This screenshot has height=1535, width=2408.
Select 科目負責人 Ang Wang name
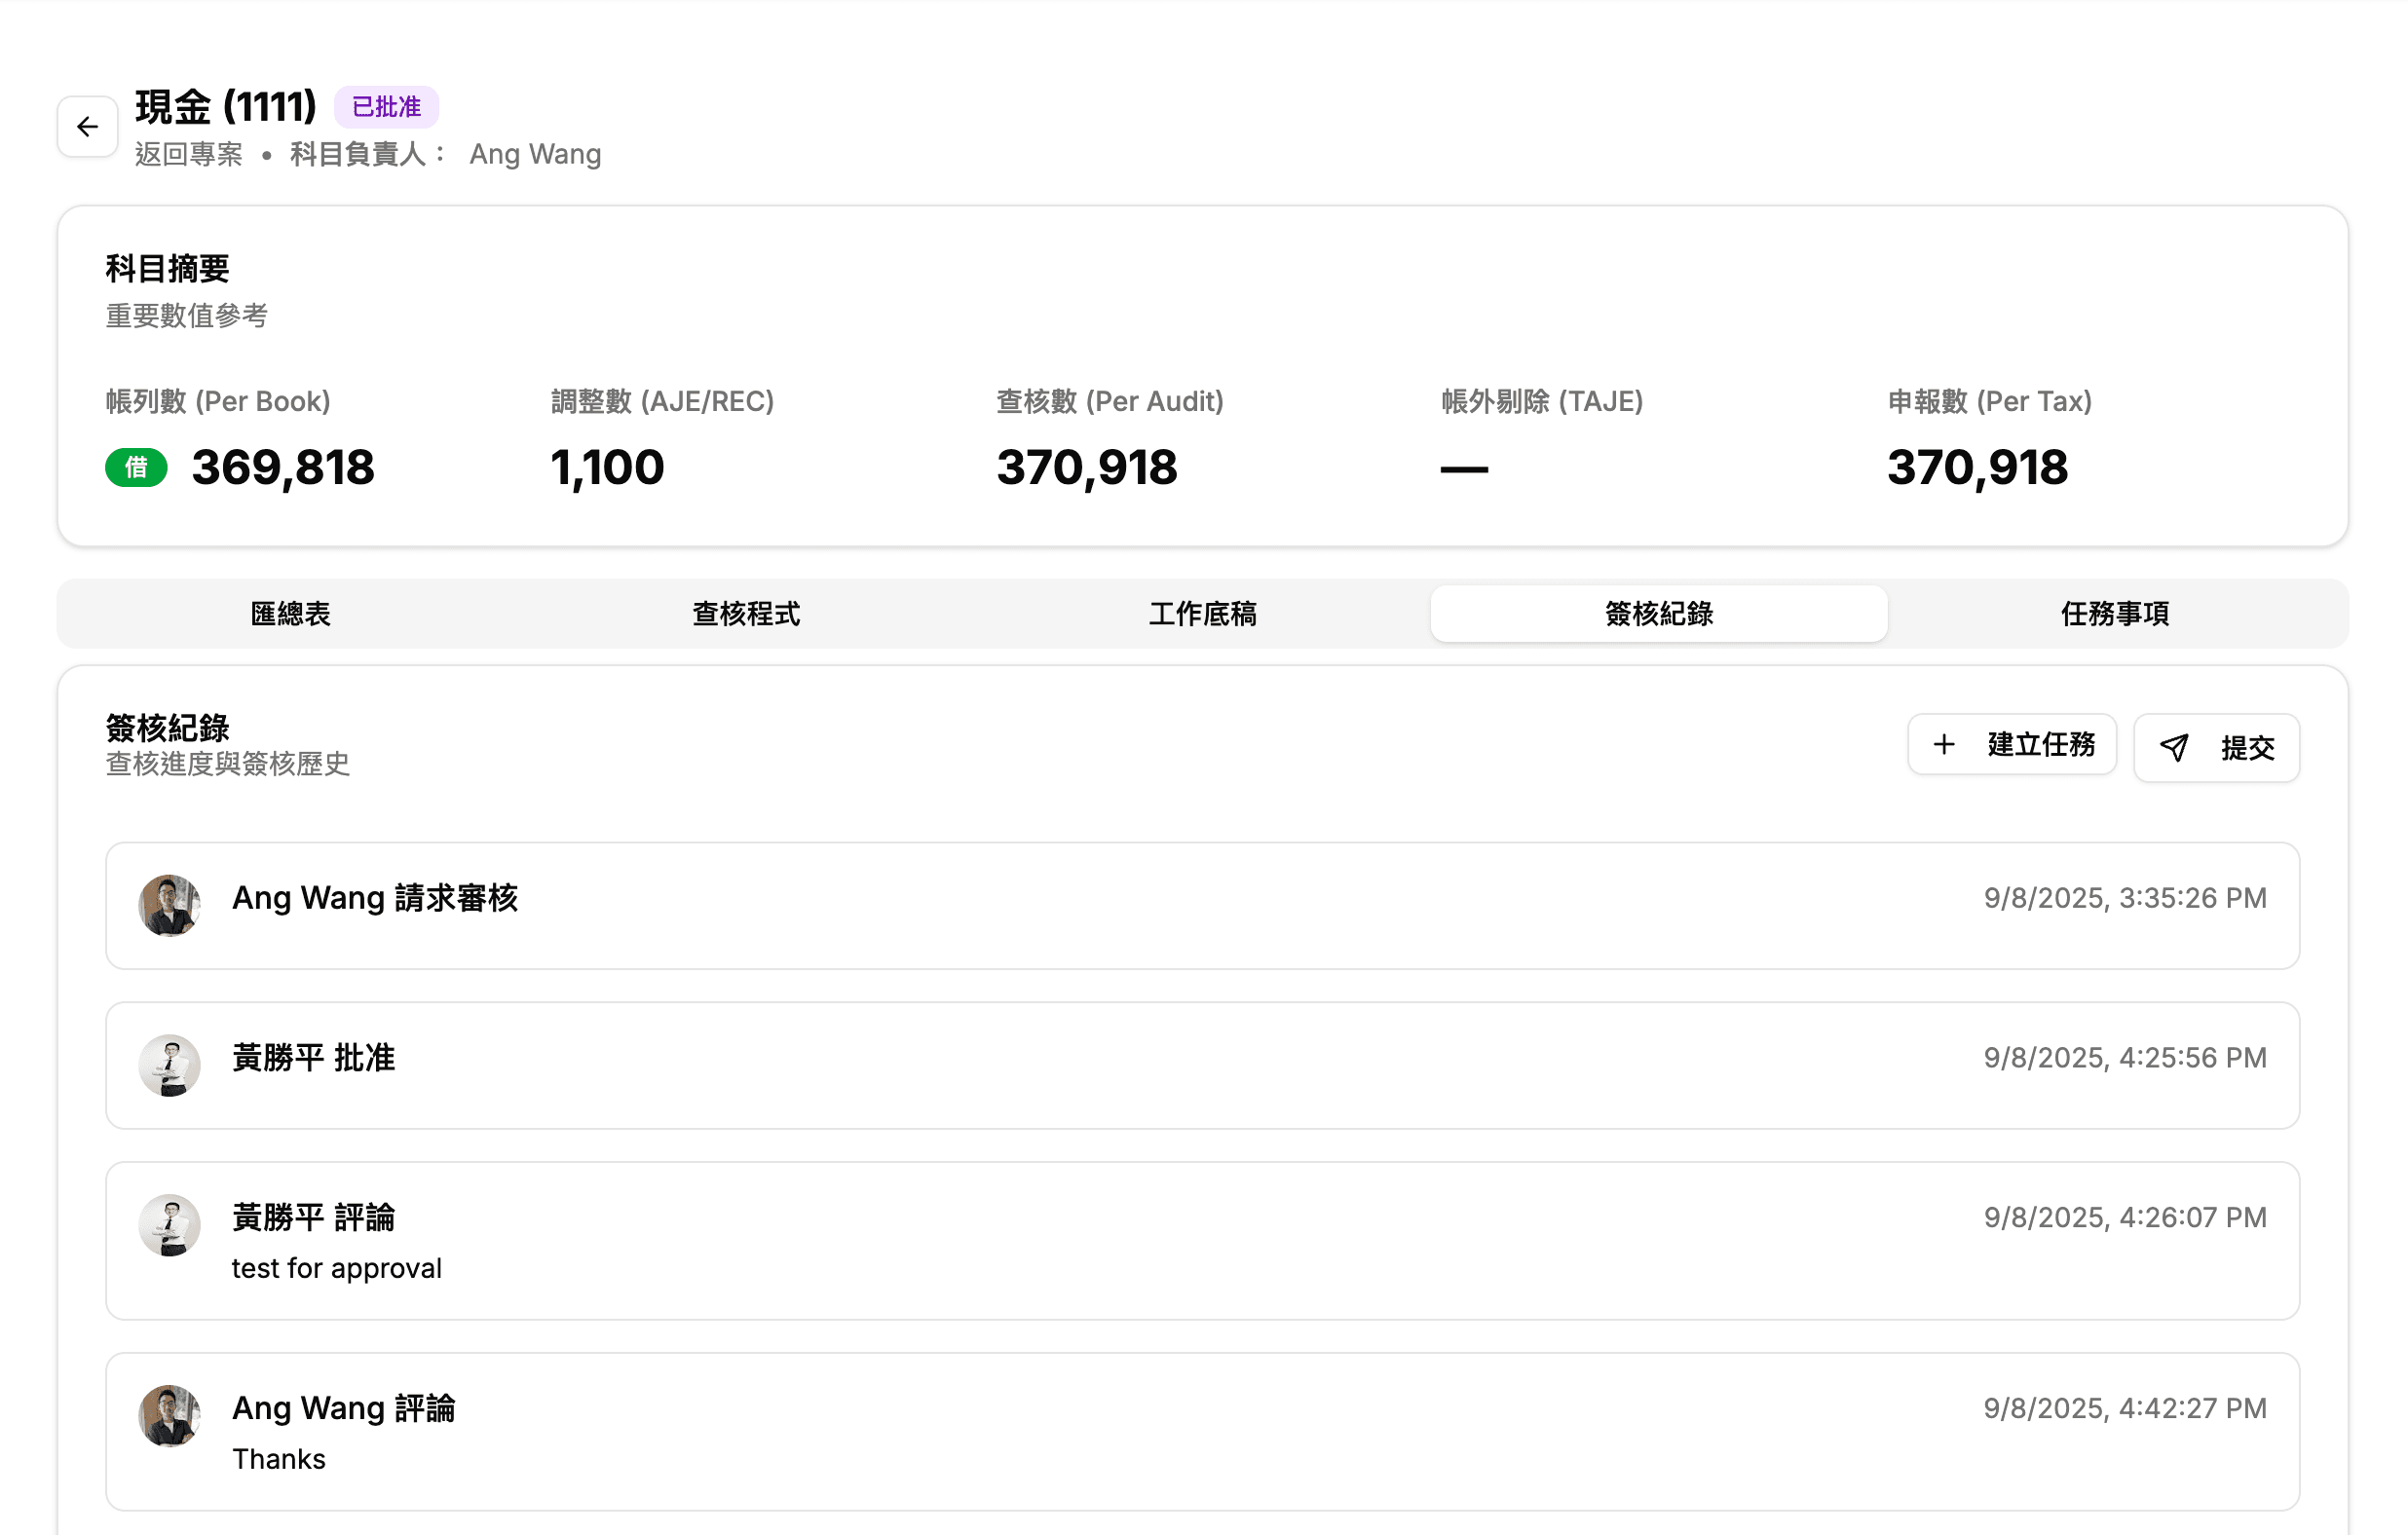point(536,153)
